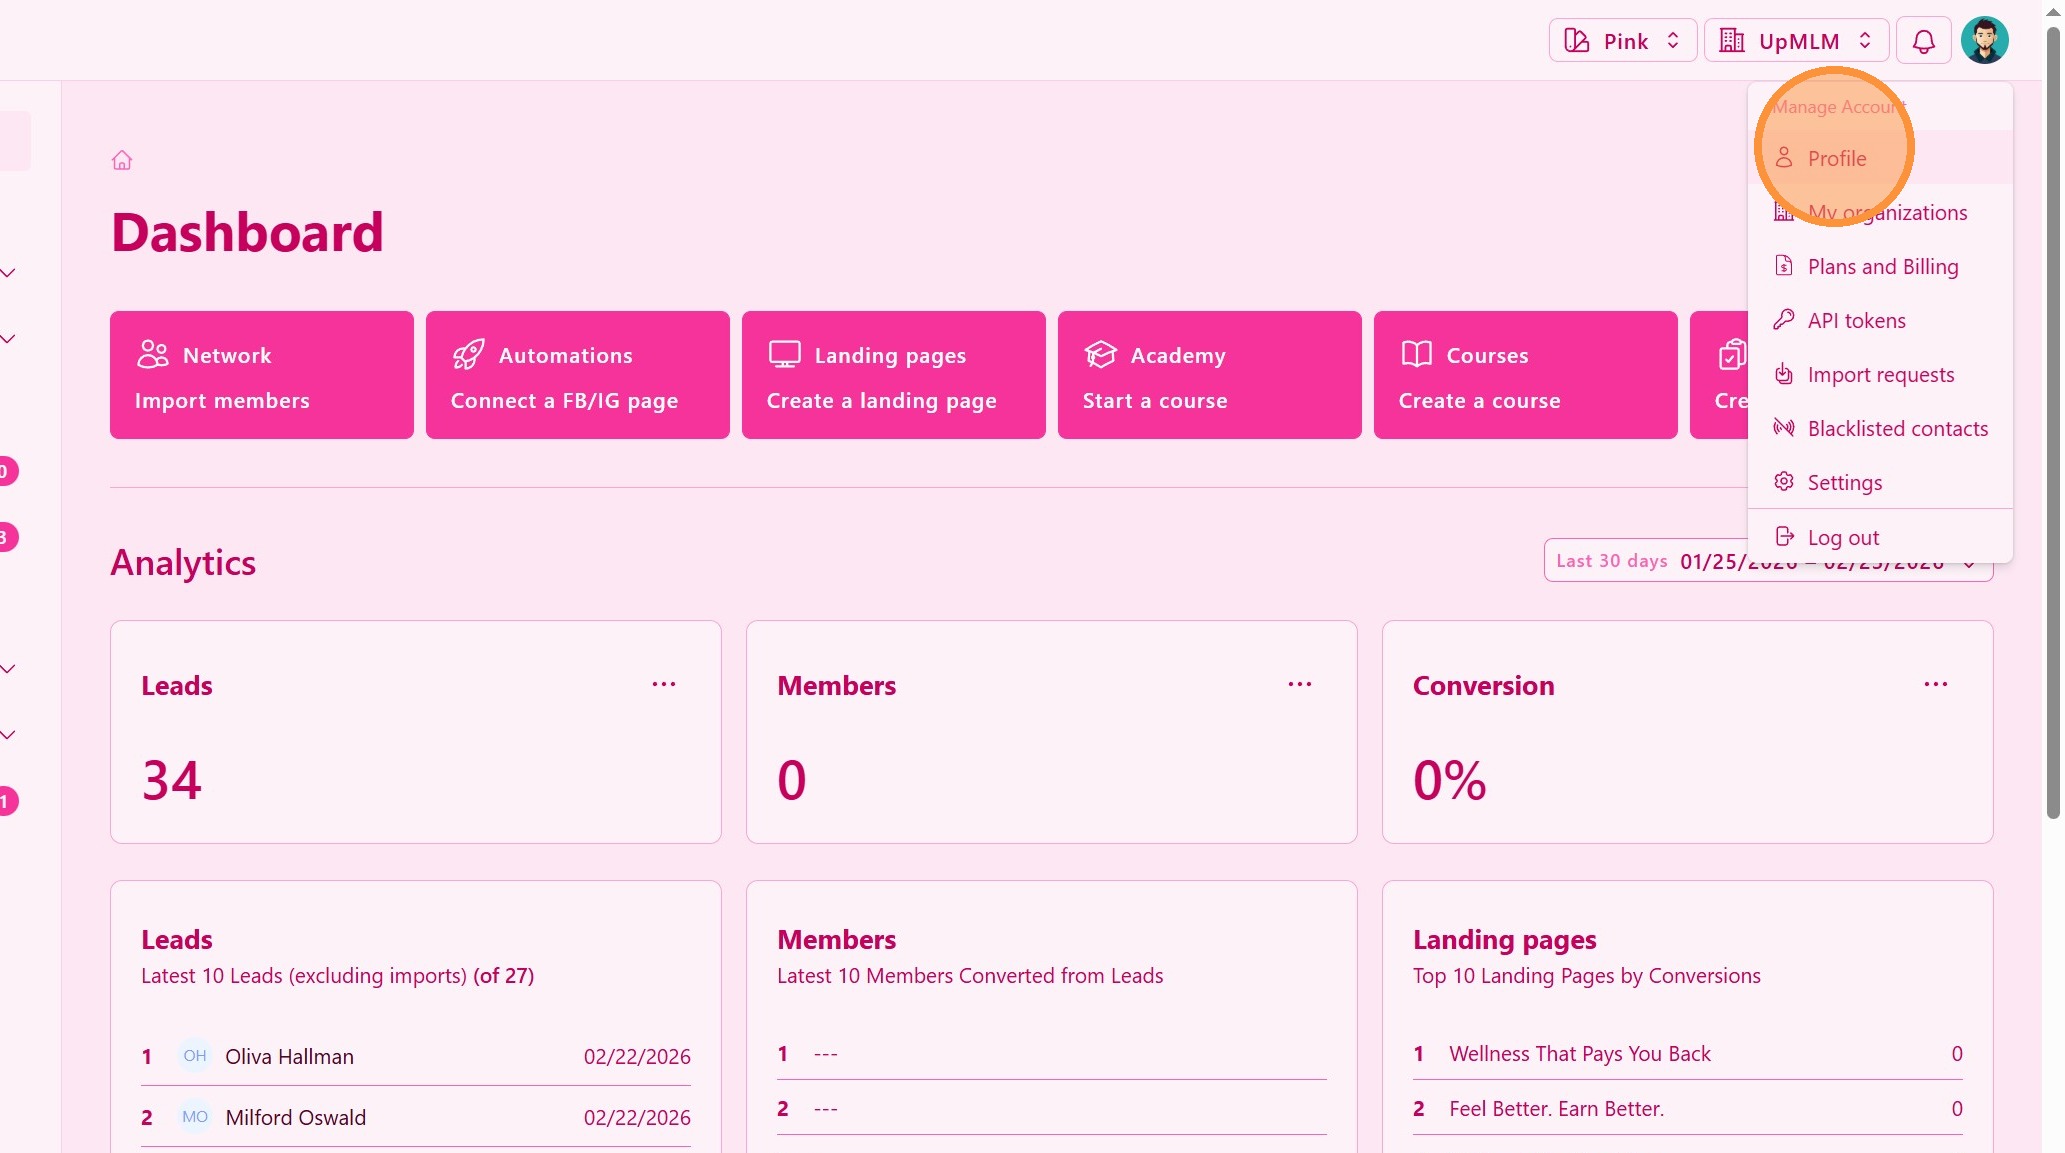Click API tokens key icon
The height and width of the screenshot is (1153, 2065).
coord(1783,320)
